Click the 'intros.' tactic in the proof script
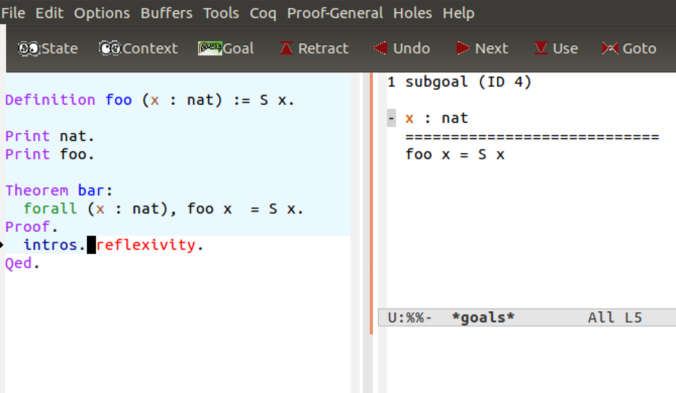676x393 pixels. point(54,245)
